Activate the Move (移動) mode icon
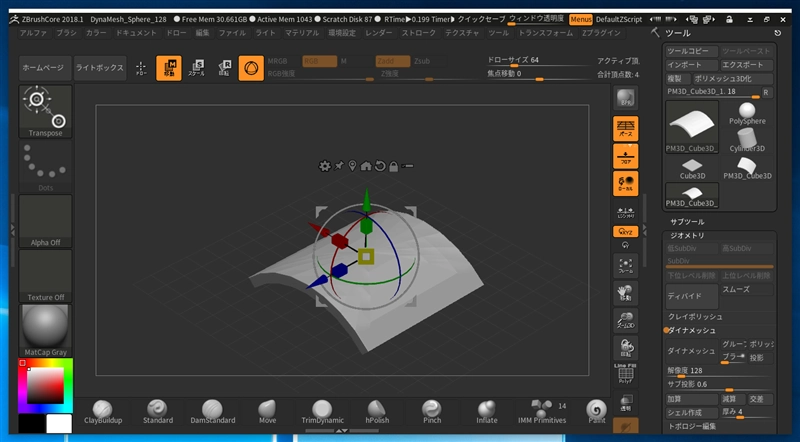The image size is (800, 442). coord(169,68)
